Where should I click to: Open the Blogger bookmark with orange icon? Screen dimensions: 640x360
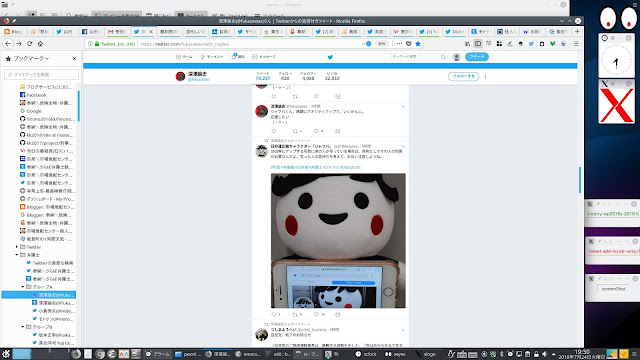[x=47, y=207]
